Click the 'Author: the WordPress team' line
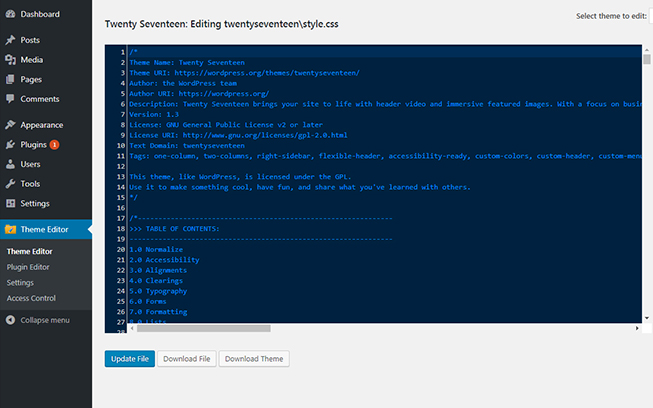This screenshot has width=653, height=408. 183,83
